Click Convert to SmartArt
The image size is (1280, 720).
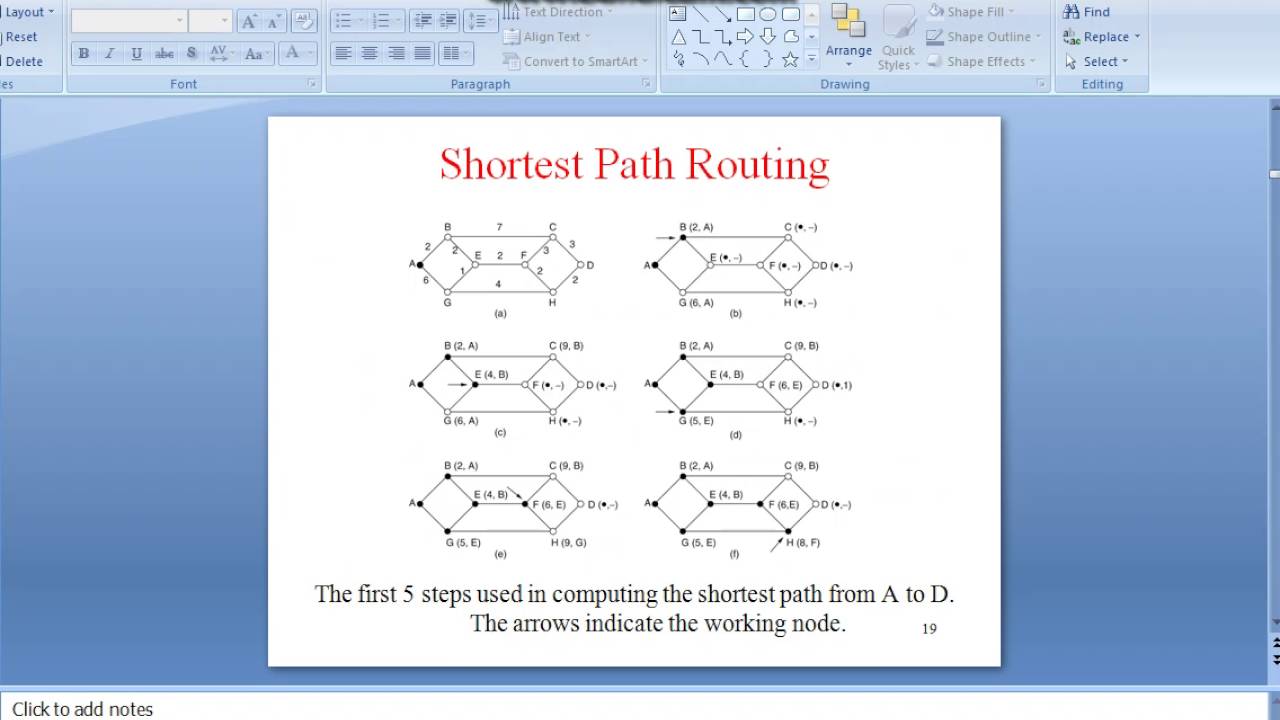tap(575, 61)
